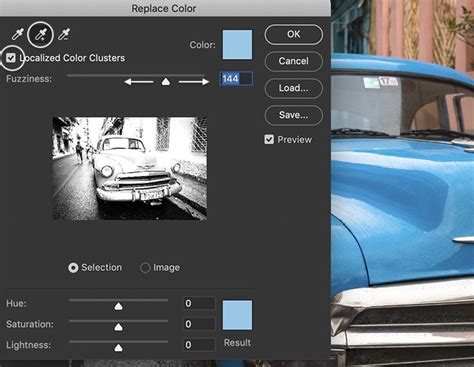Choose the Image radio button
Image resolution: width=474 pixels, height=367 pixels.
click(x=145, y=268)
